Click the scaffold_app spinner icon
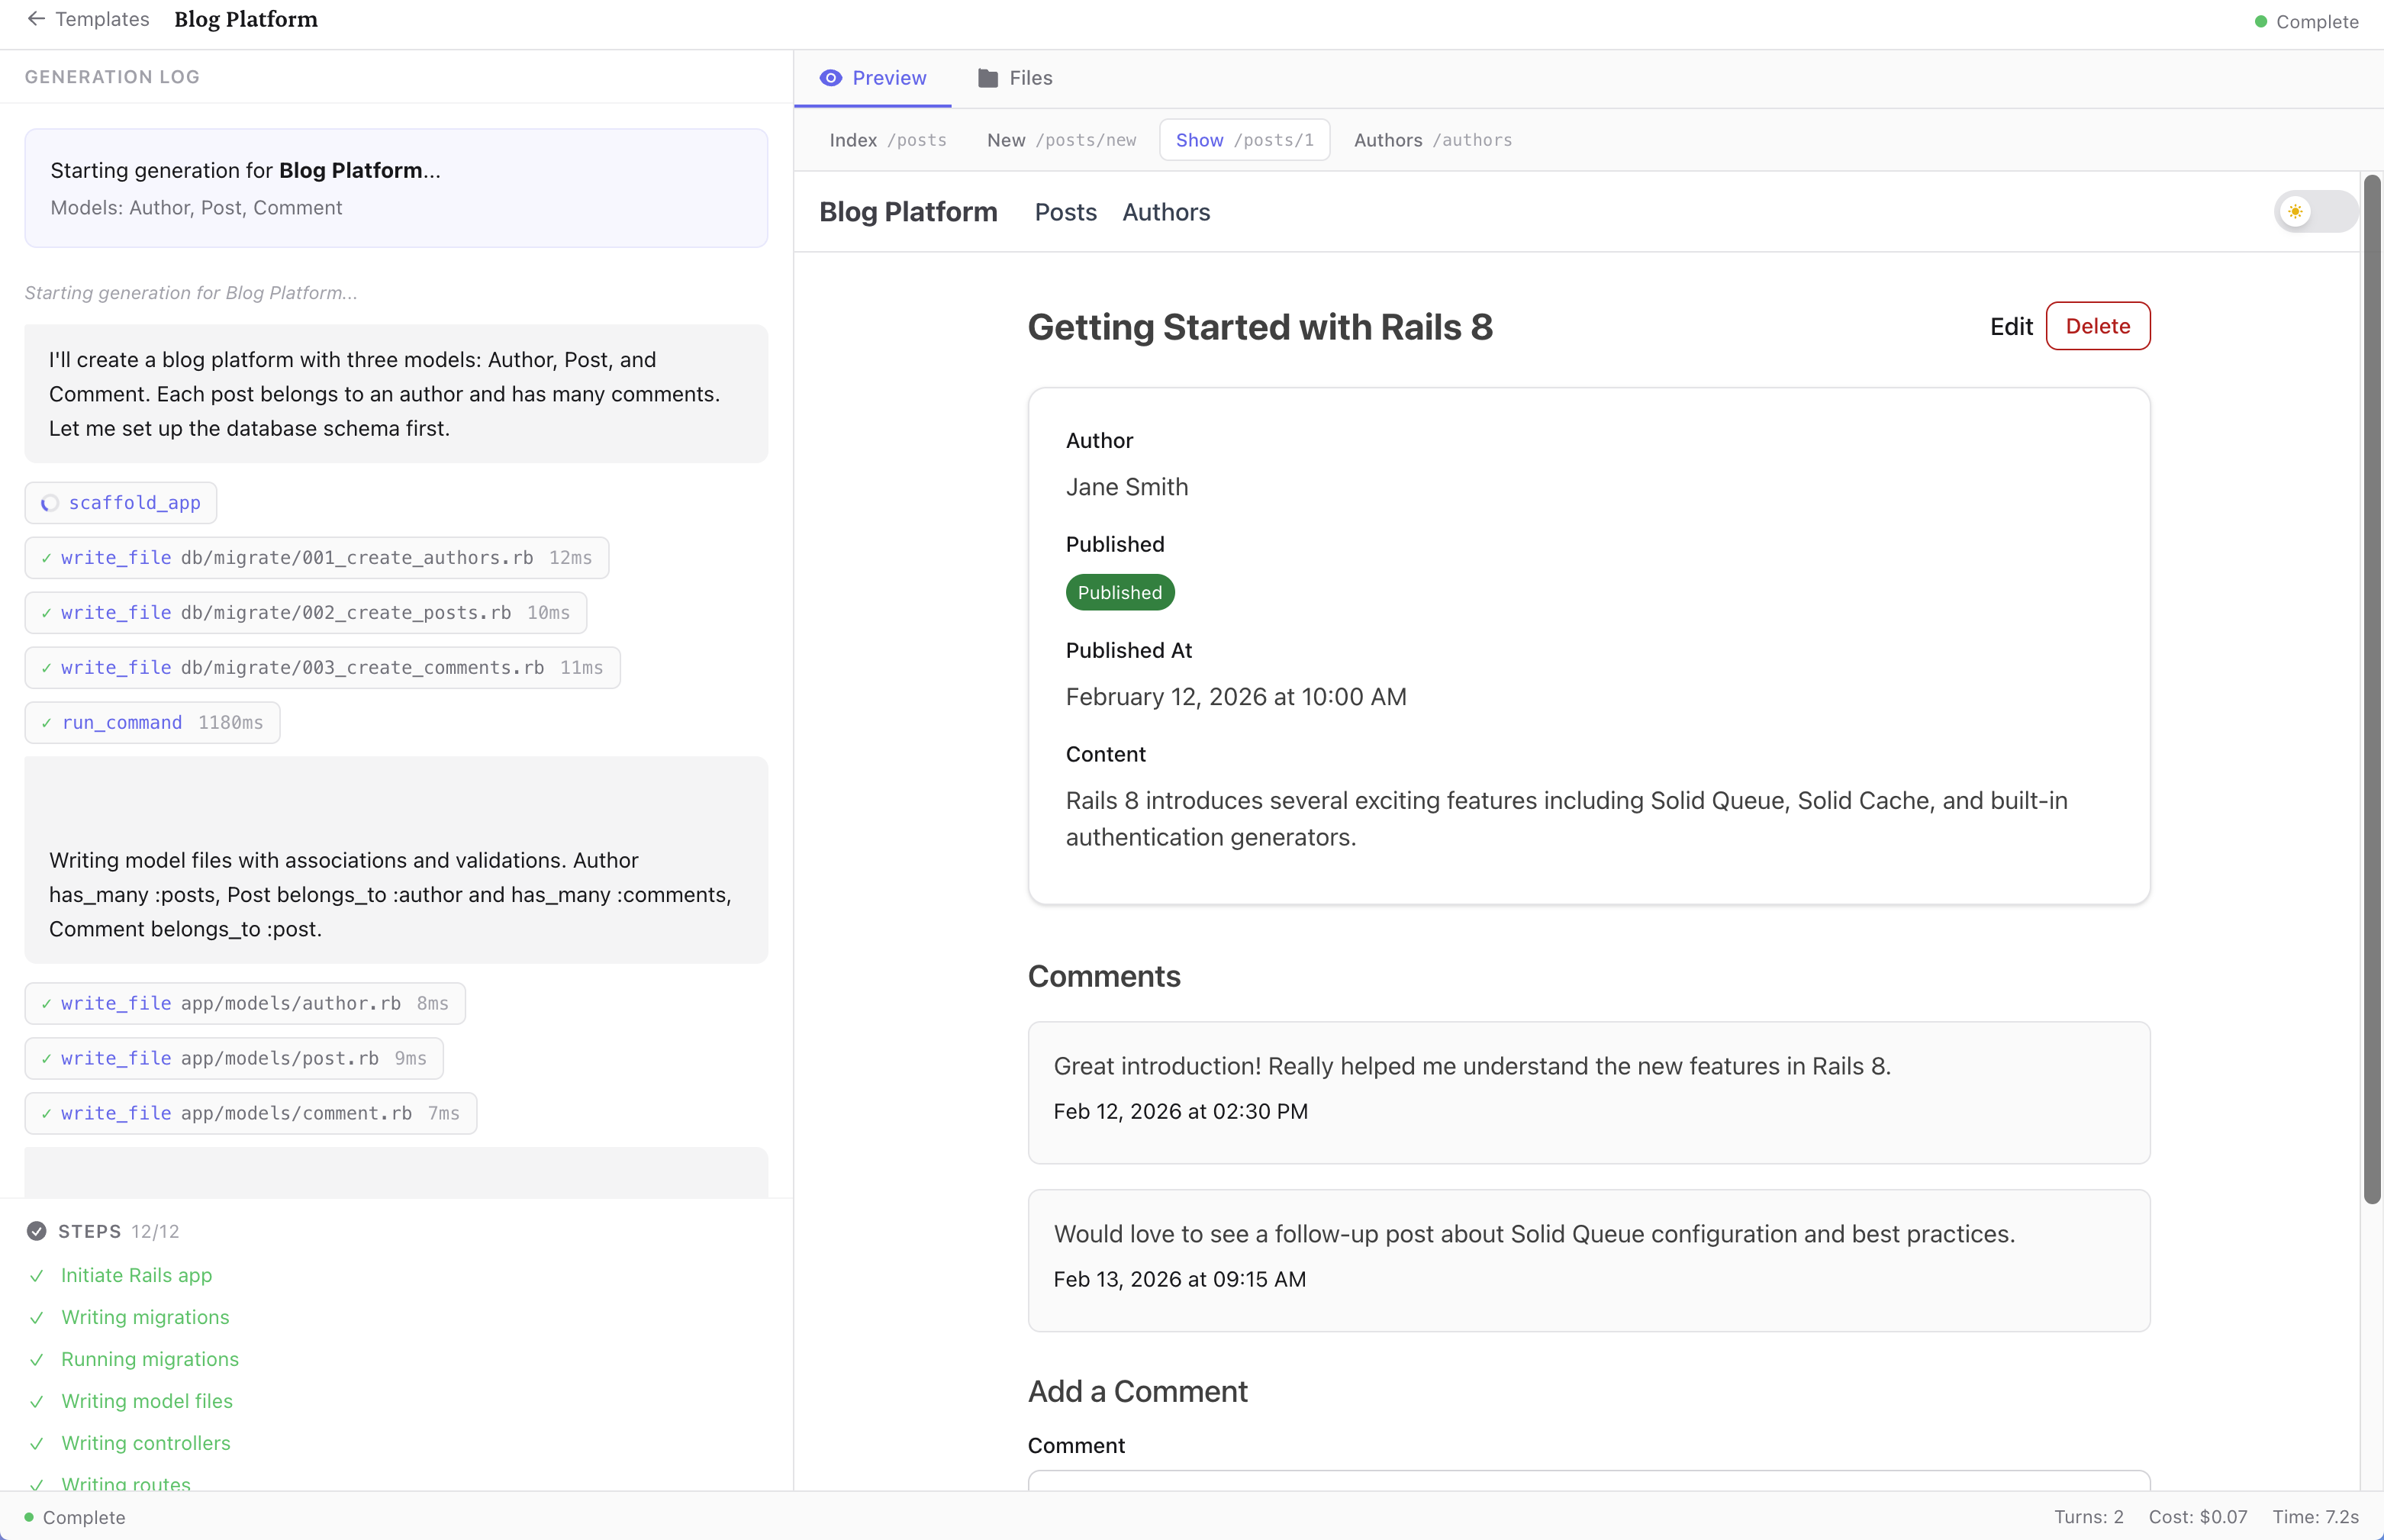2384x1540 pixels. (49, 503)
